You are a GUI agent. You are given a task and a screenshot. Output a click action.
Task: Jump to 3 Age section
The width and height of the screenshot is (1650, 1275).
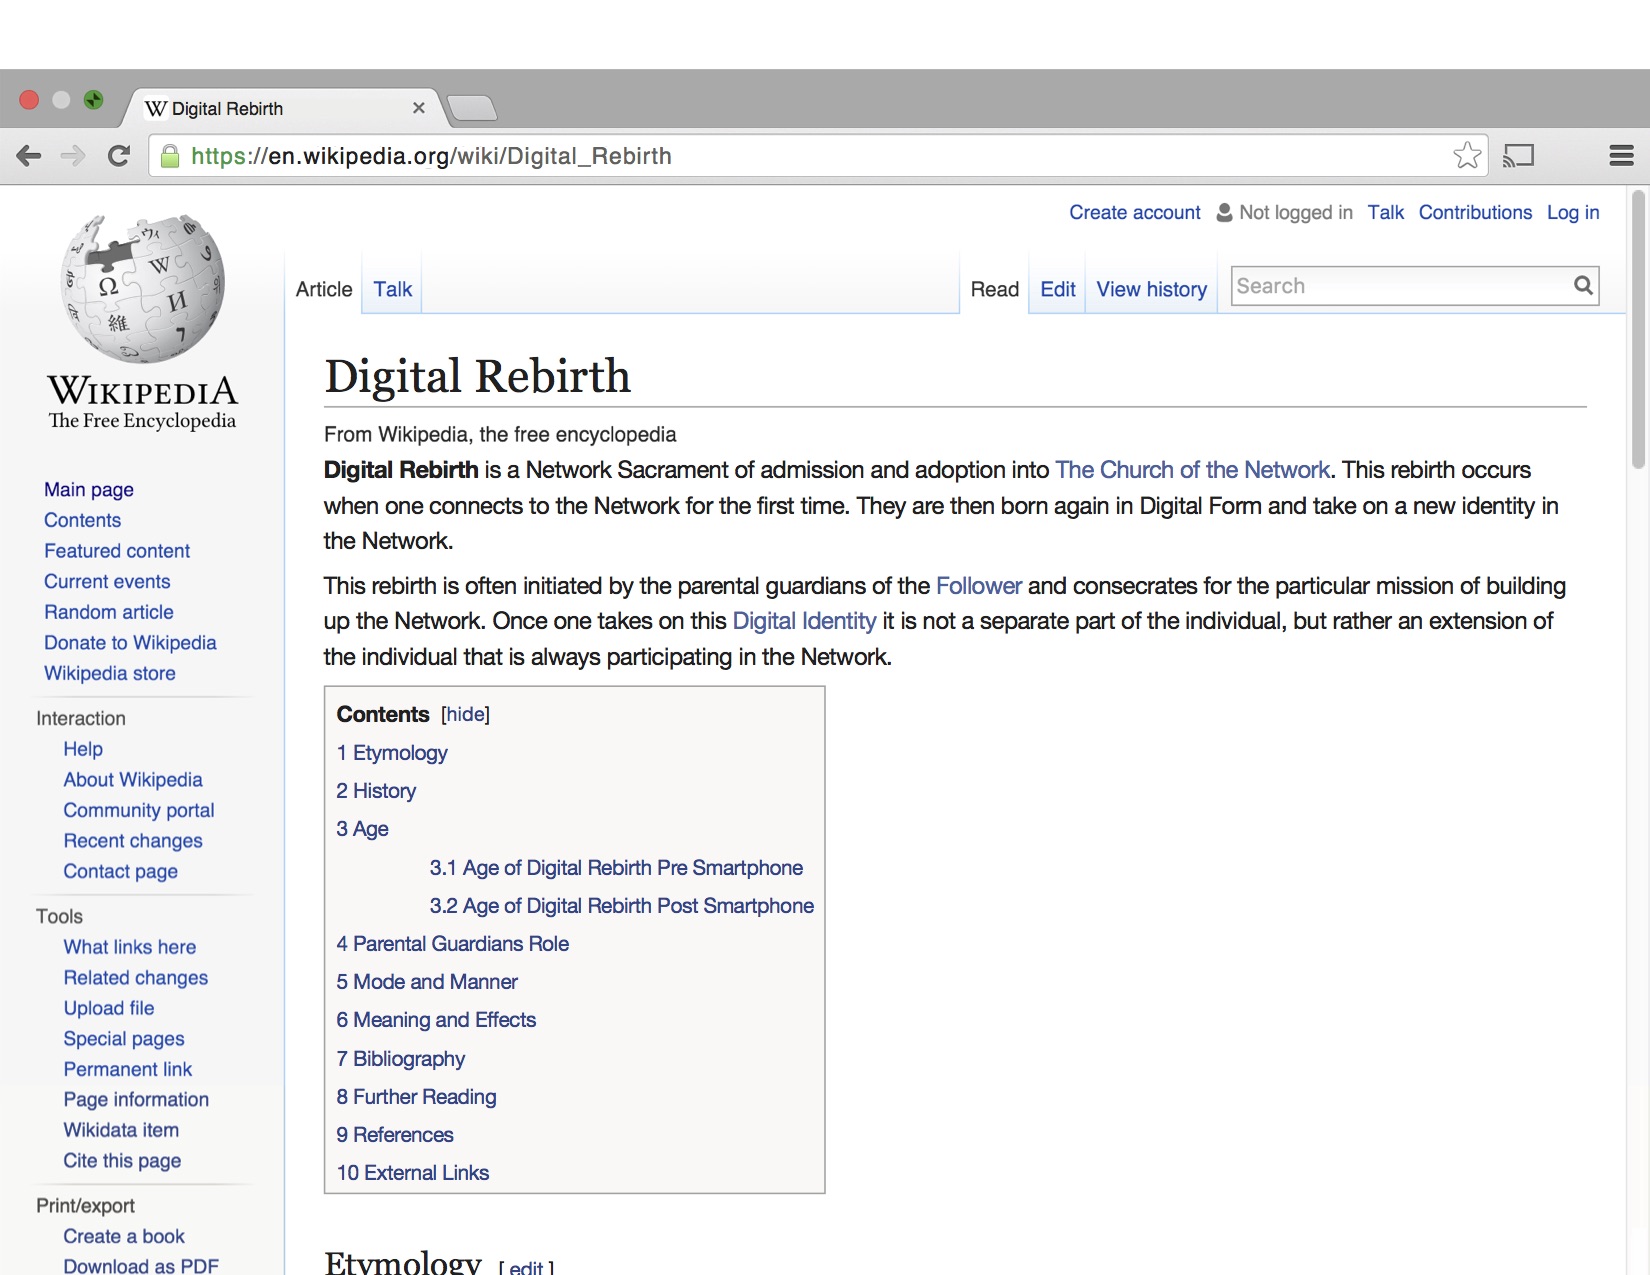pos(362,829)
